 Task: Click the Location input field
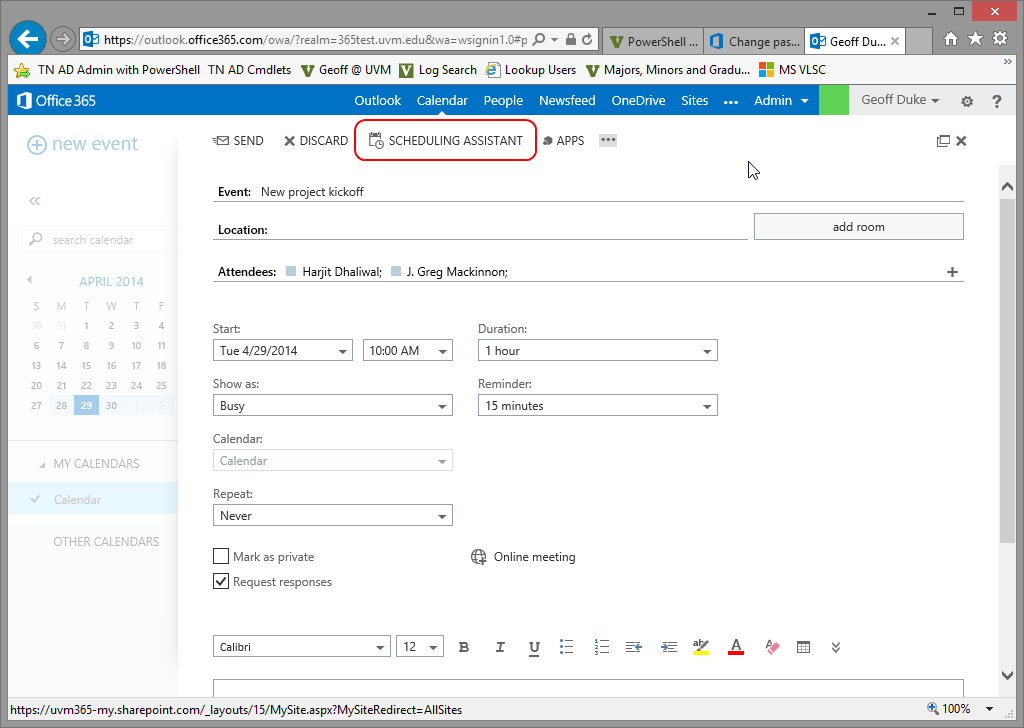coord(508,229)
